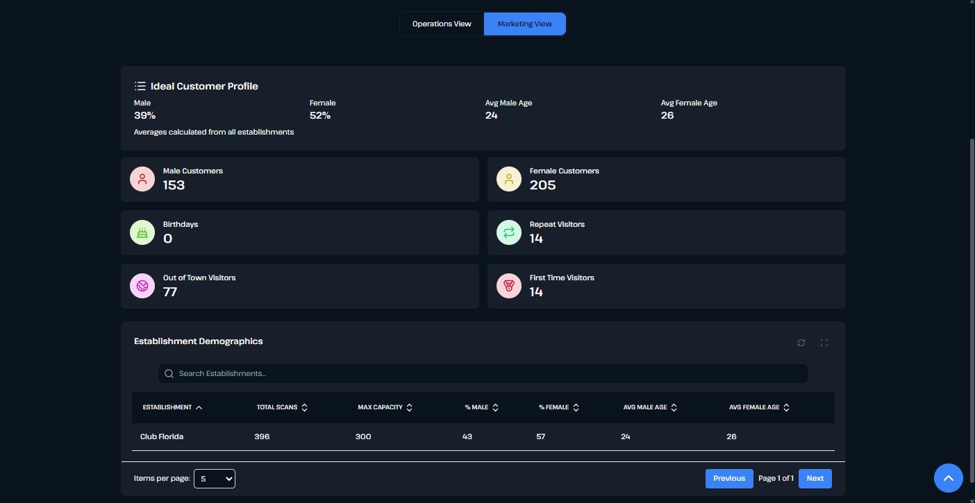Click the Female Customers person icon

(509, 179)
